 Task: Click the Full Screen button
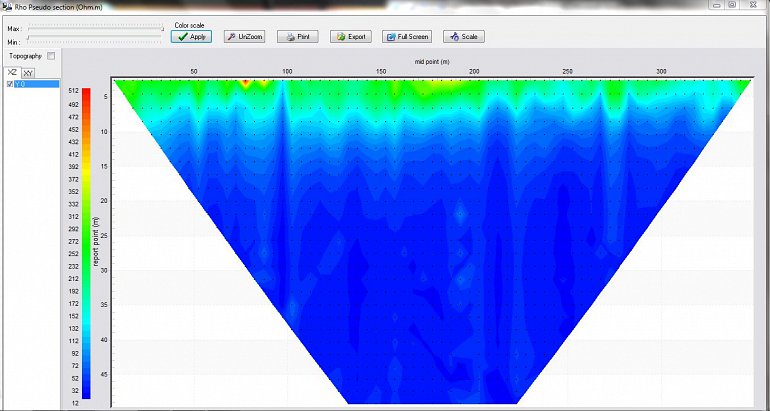[x=407, y=37]
